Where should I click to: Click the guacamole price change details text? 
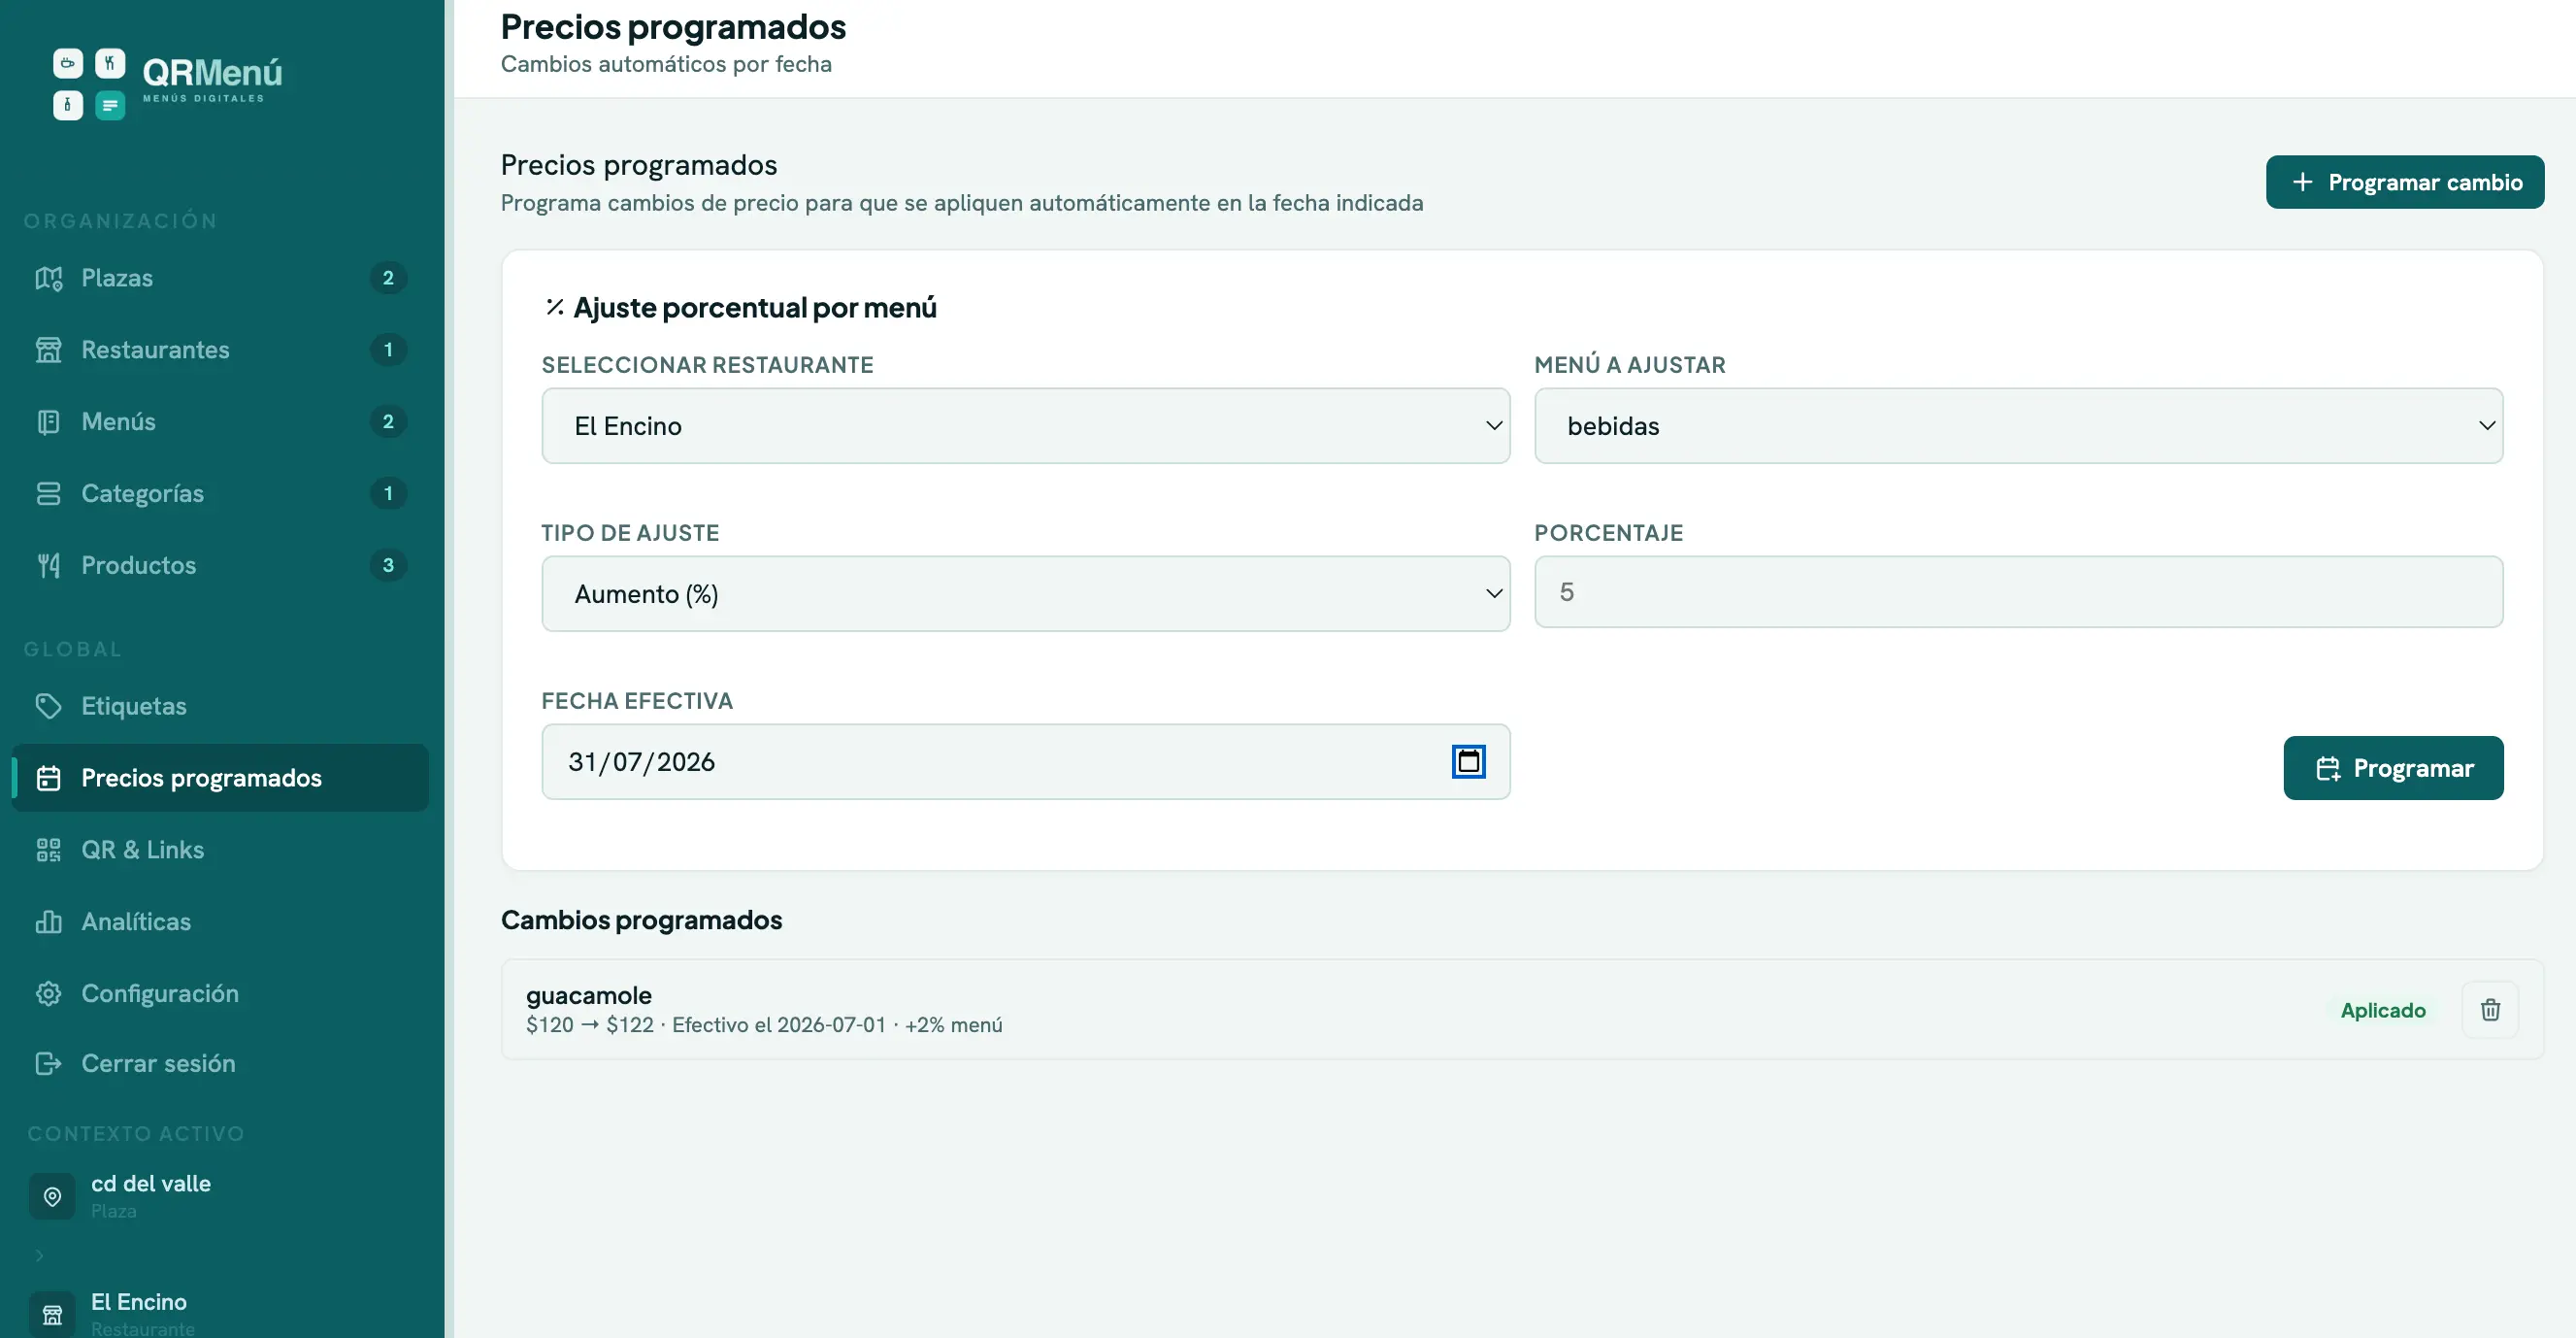pos(764,1025)
